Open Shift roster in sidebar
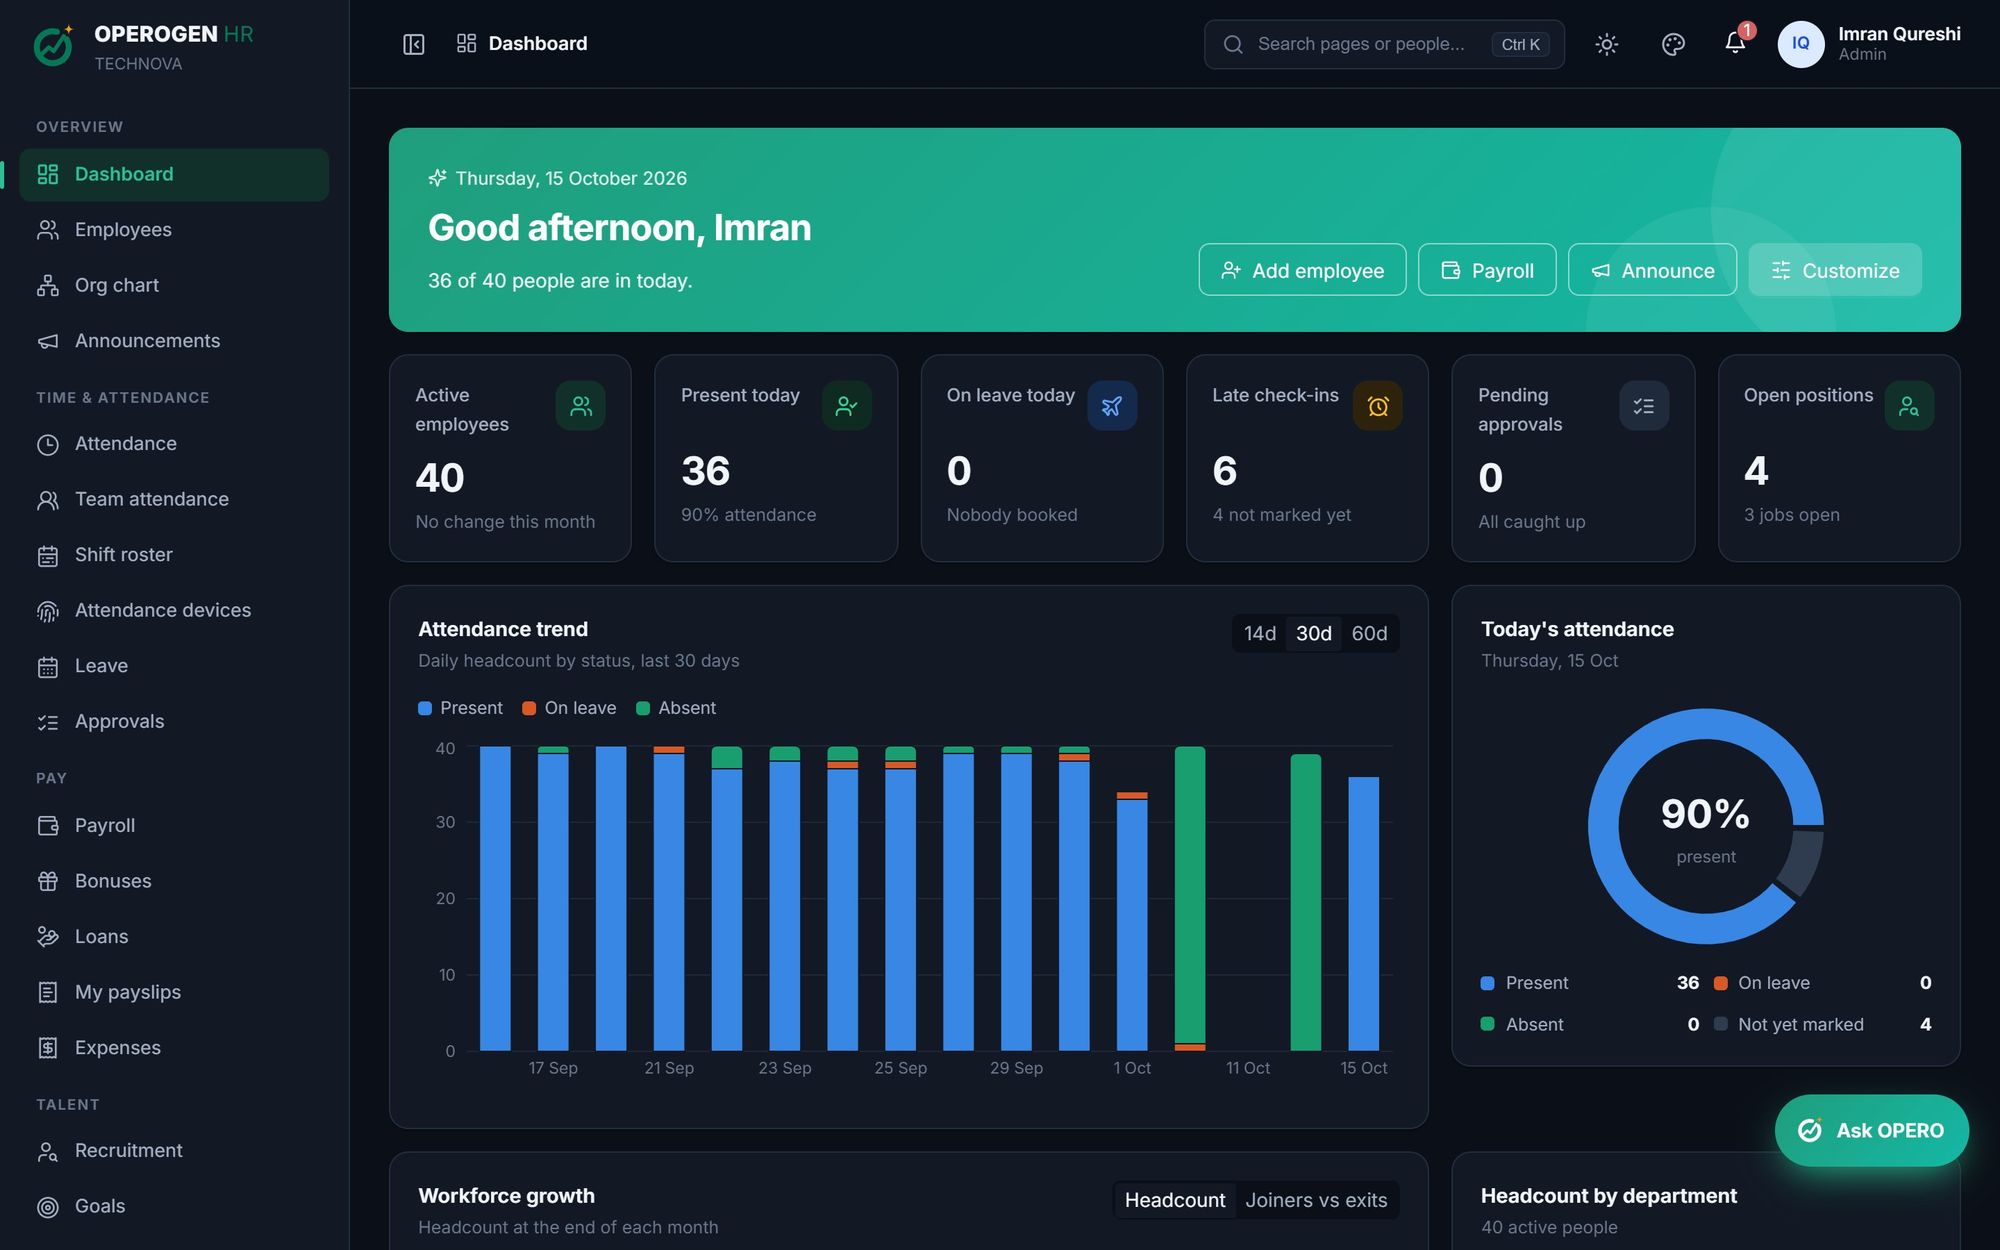This screenshot has height=1250, width=2000. (174, 555)
